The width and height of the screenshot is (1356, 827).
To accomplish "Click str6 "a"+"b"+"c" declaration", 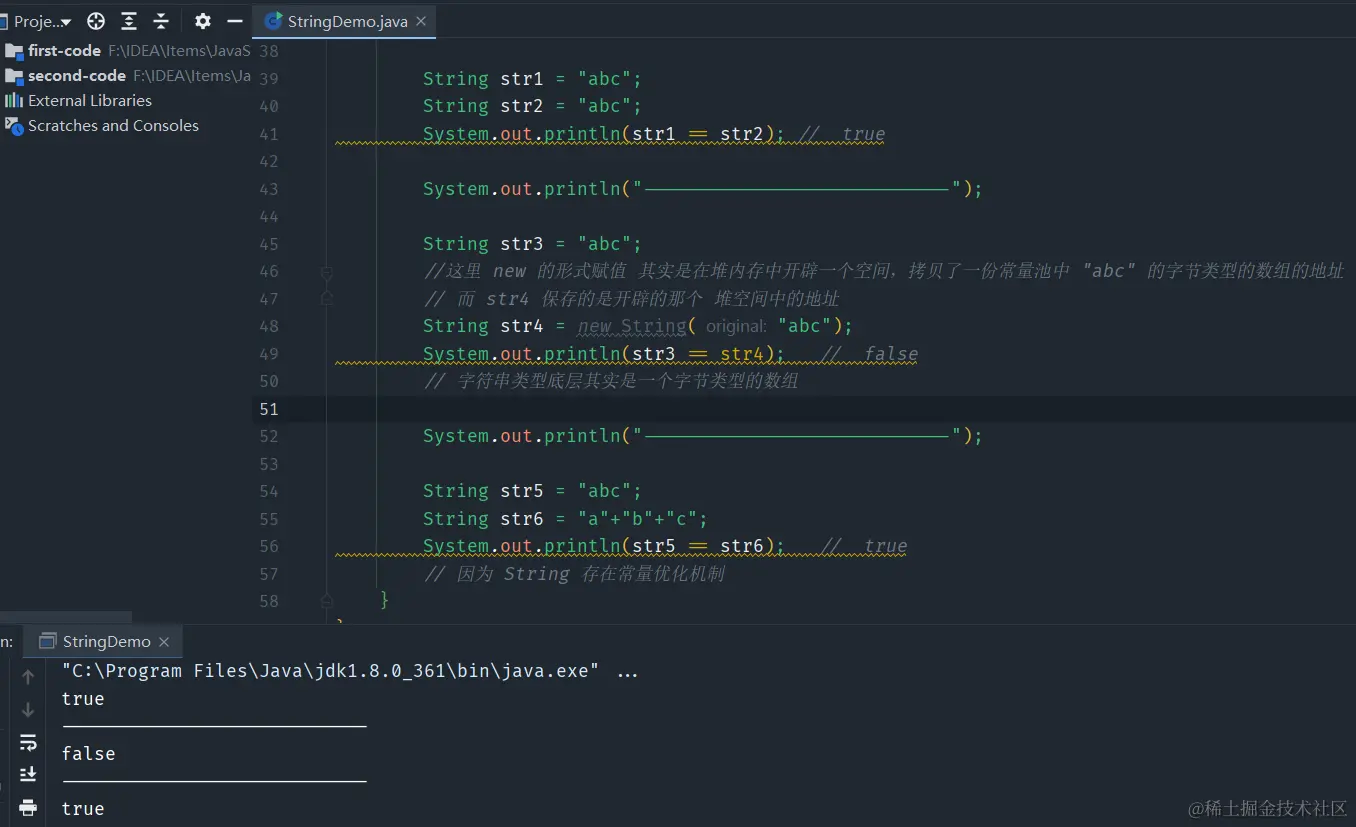I will [x=565, y=519].
